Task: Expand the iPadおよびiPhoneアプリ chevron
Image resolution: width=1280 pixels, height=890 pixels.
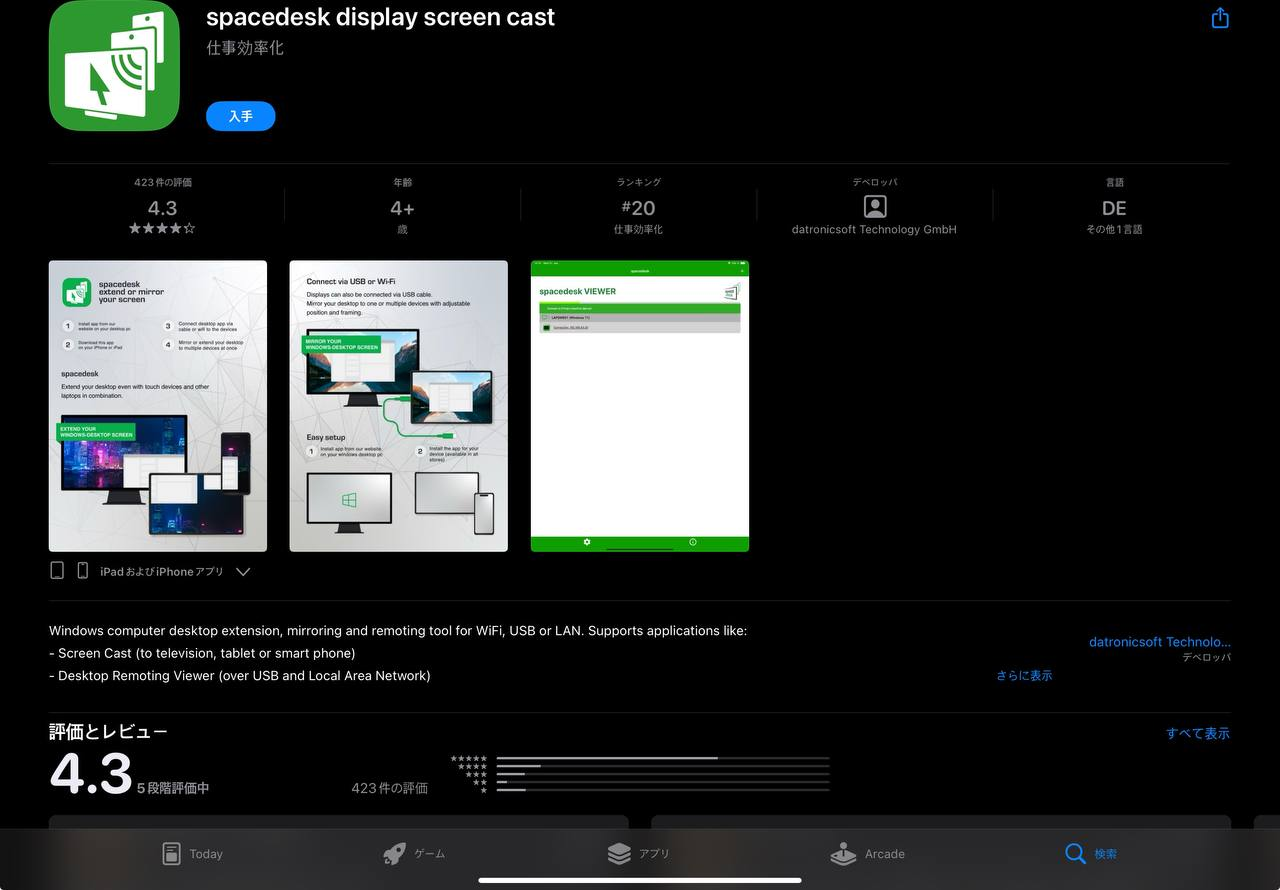Action: point(243,572)
